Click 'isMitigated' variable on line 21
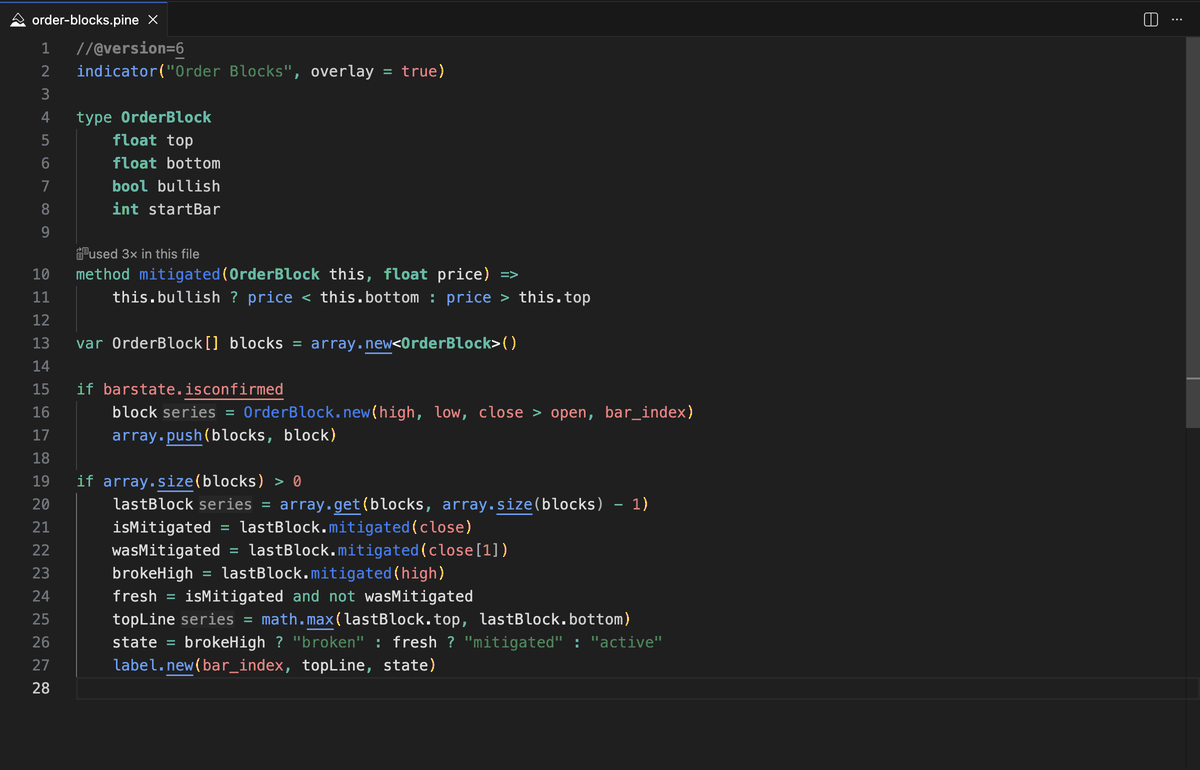This screenshot has height=770, width=1200. pos(162,527)
